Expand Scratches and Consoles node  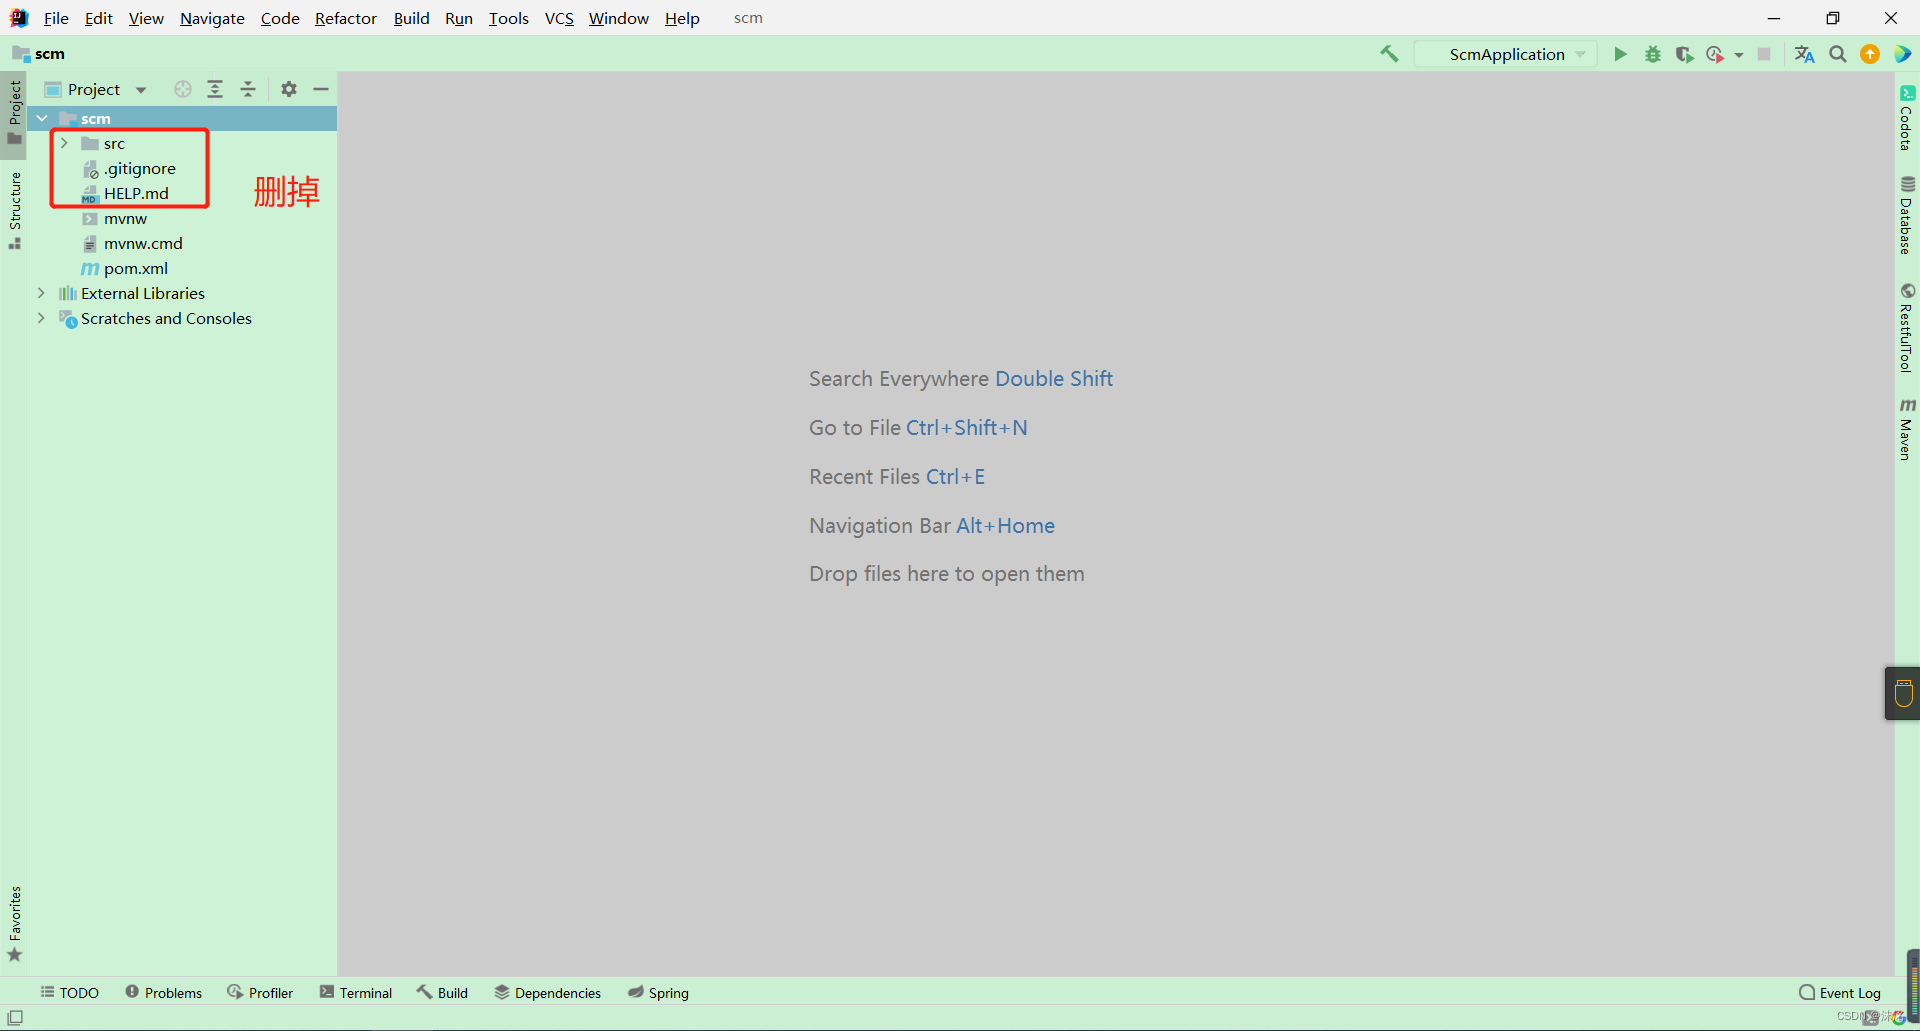pyautogui.click(x=41, y=318)
